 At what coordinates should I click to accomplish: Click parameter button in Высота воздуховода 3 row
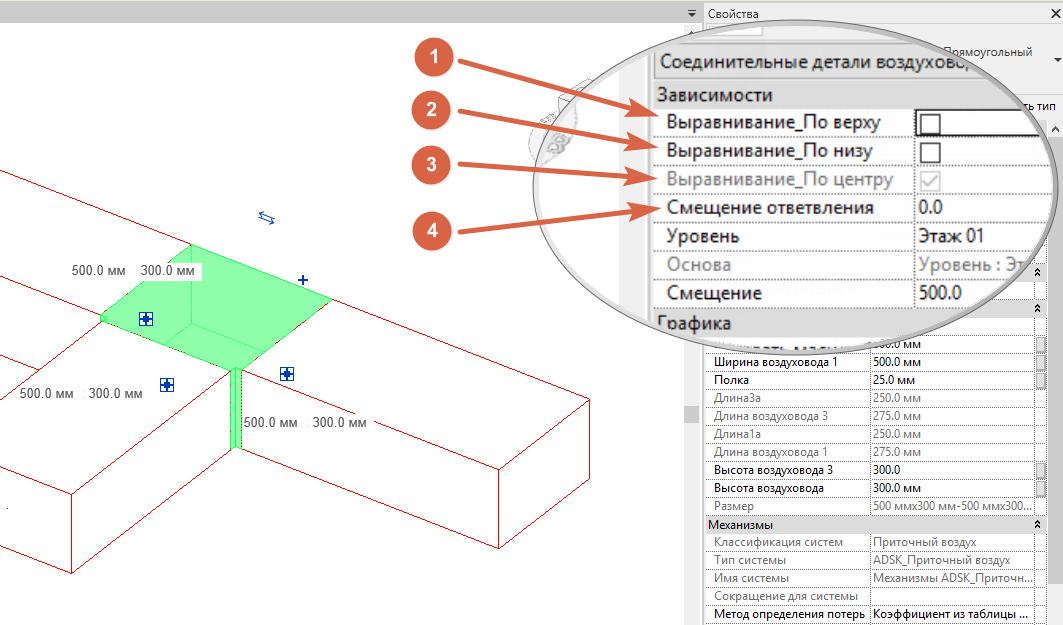coord(1041,470)
